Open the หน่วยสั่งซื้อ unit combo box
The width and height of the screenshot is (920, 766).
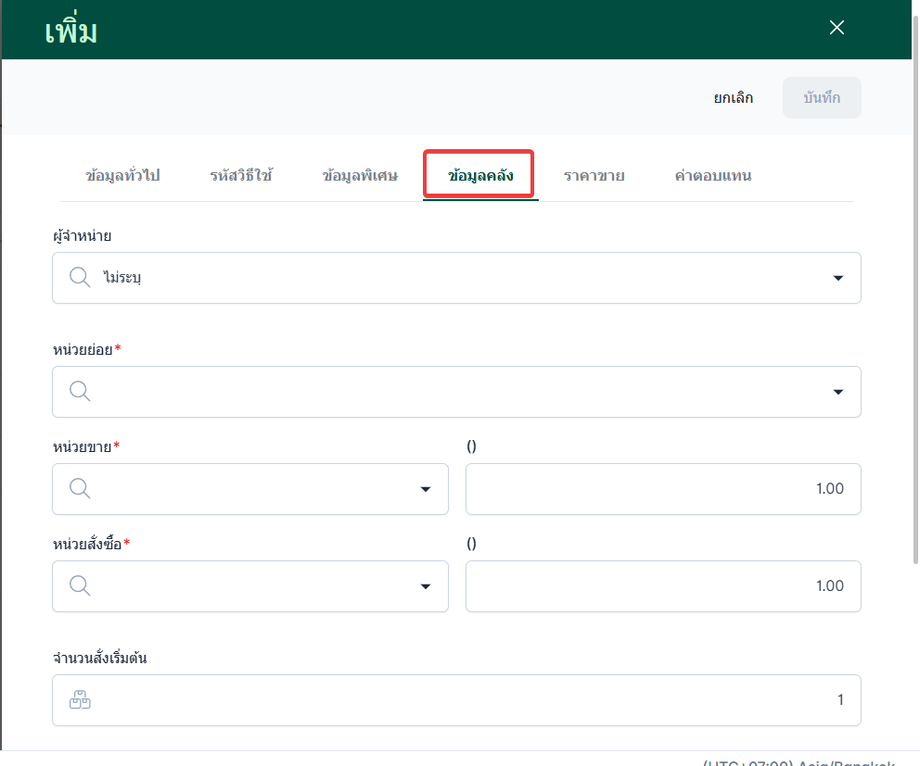click(x=251, y=587)
